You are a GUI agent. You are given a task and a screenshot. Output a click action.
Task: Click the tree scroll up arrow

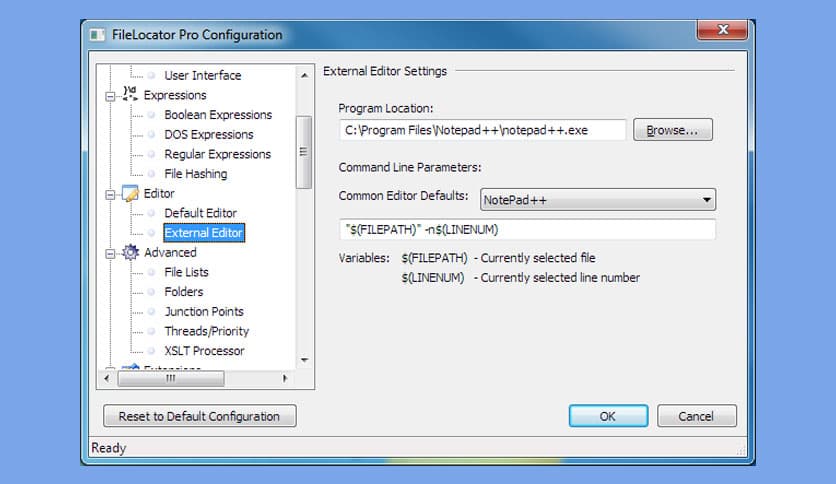click(x=304, y=76)
